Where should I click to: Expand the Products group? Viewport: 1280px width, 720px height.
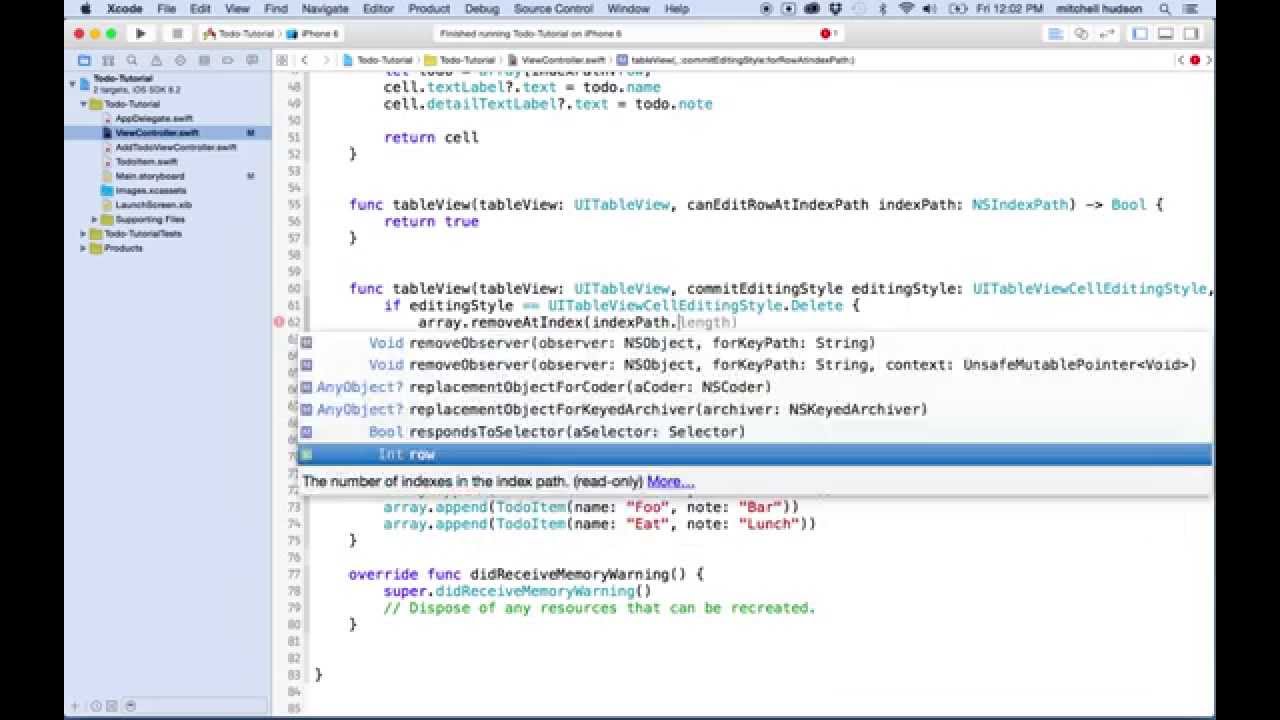[84, 248]
